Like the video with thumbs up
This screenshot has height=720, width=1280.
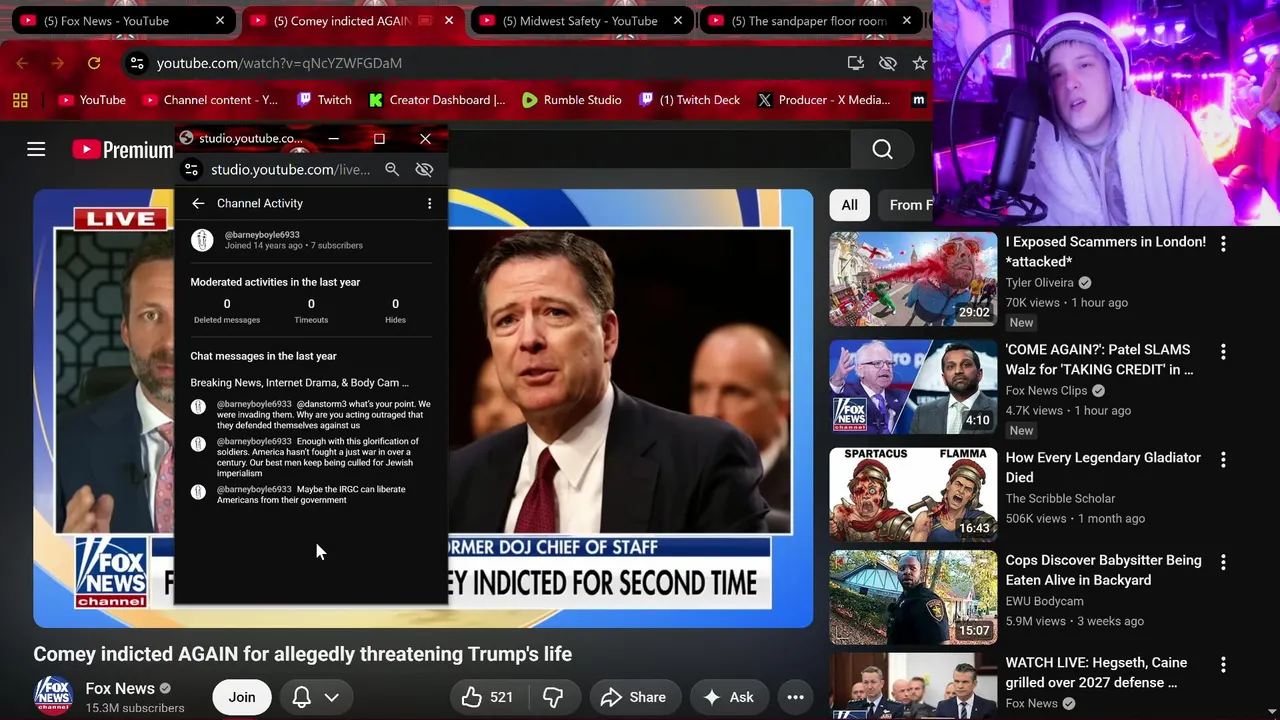487,697
